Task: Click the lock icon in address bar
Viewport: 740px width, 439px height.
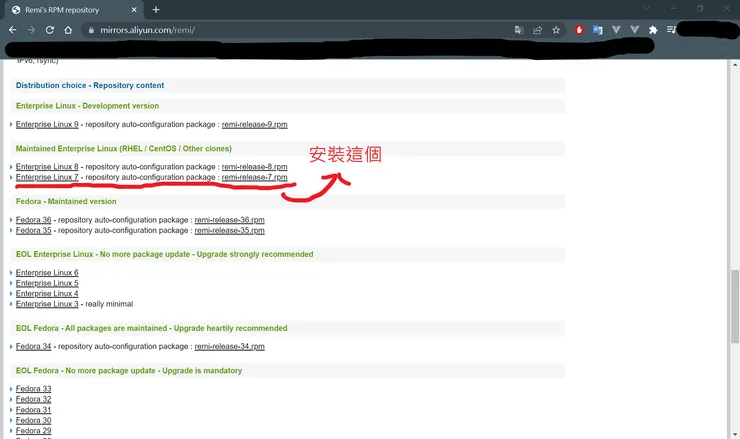Action: pos(91,30)
